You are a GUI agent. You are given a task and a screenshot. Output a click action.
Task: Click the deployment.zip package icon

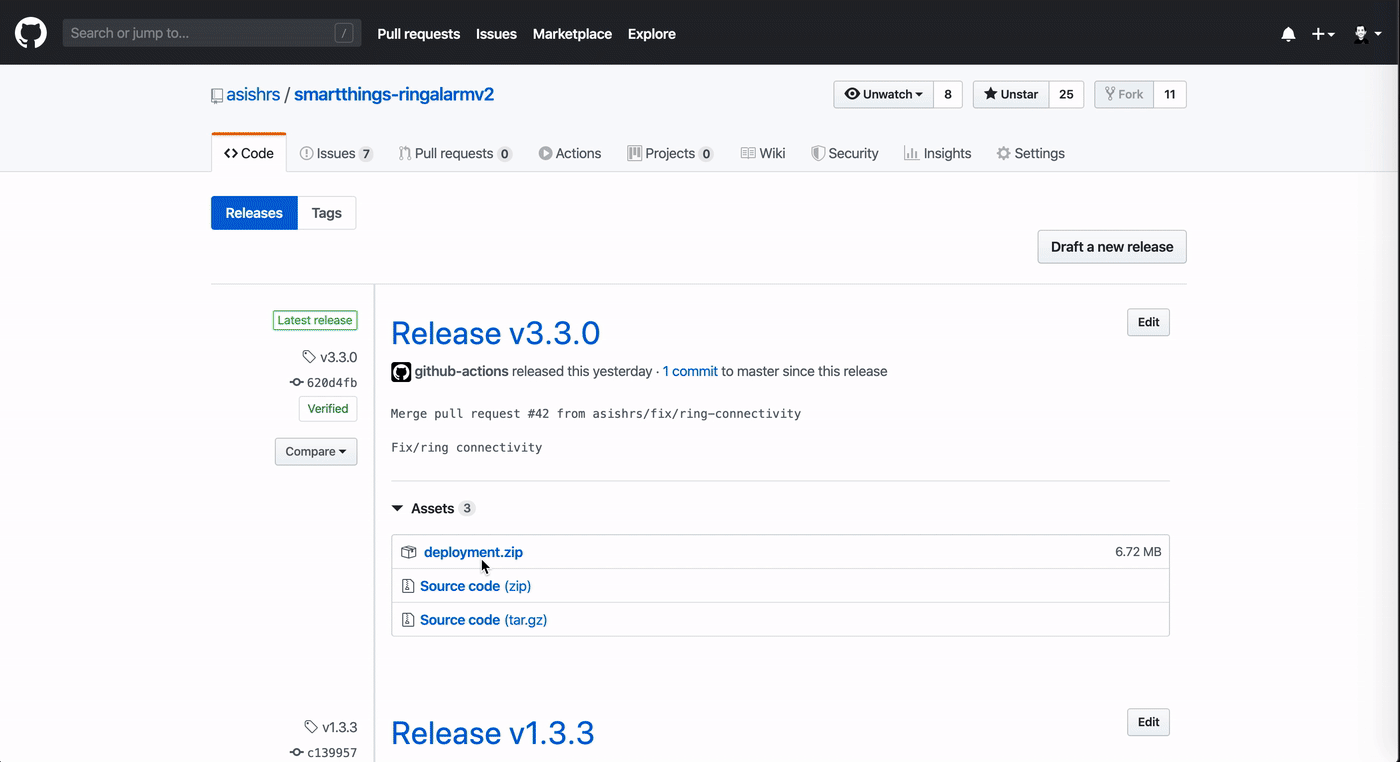click(408, 552)
